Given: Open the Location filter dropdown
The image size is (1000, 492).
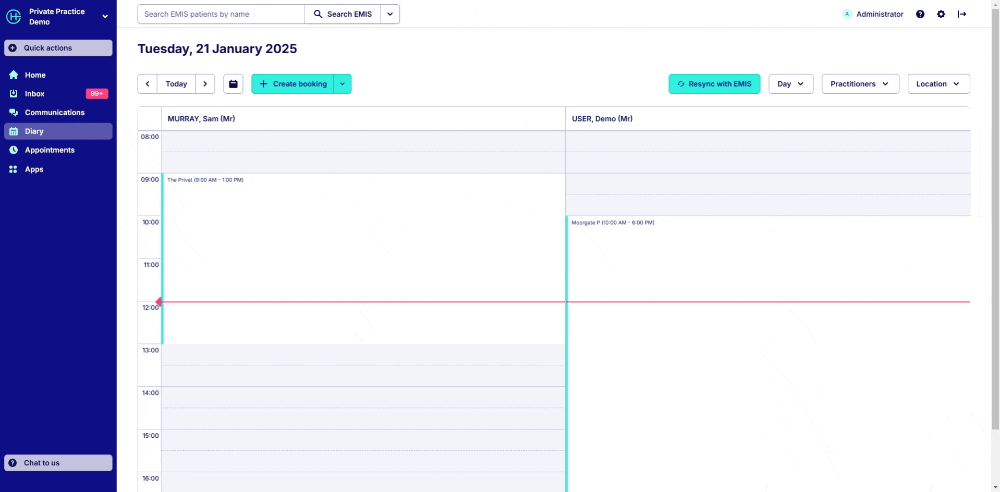Looking at the screenshot, I should [938, 84].
